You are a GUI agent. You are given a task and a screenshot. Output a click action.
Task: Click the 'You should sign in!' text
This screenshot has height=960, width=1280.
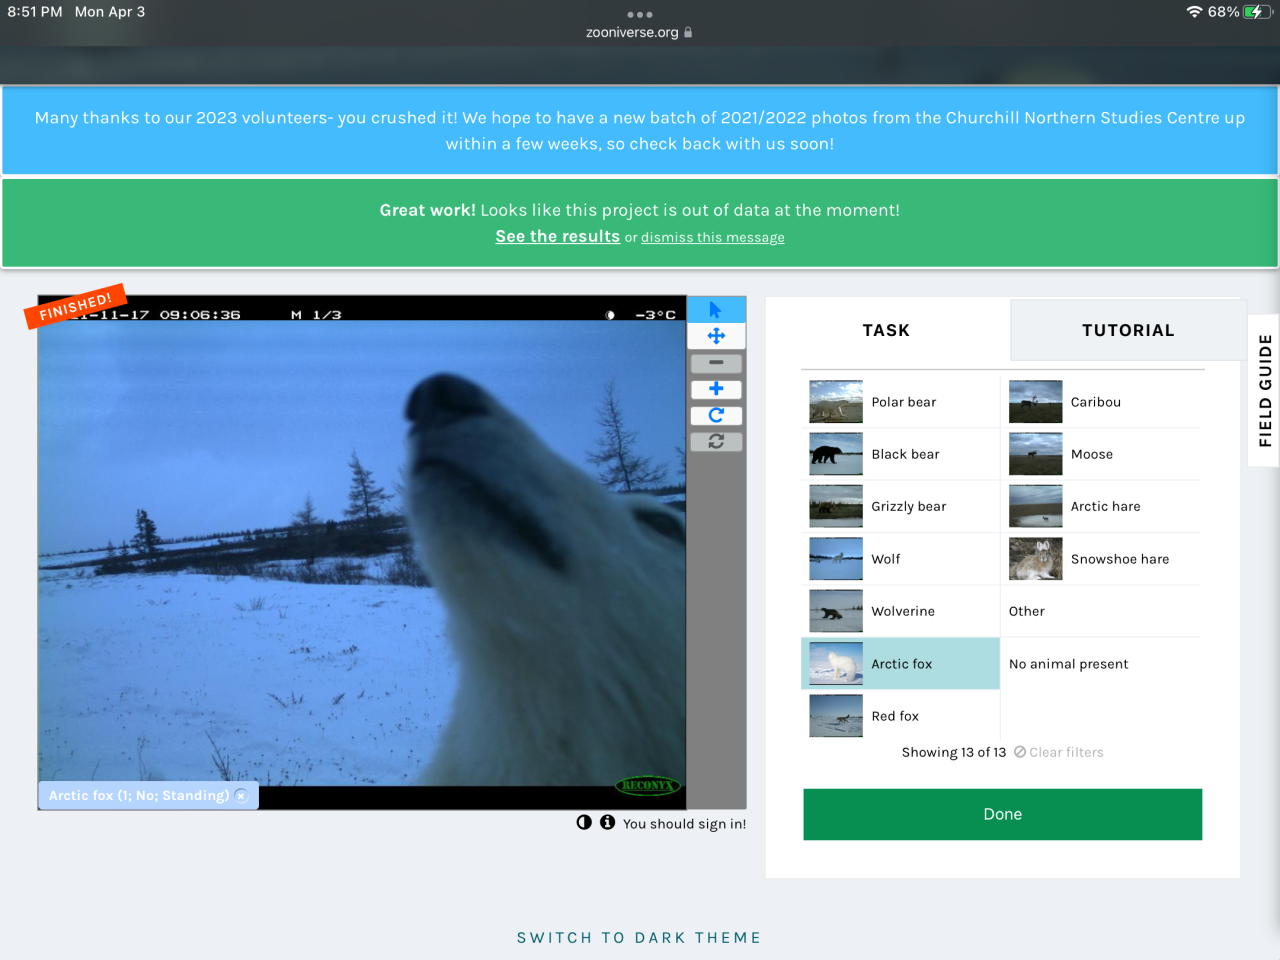(685, 824)
